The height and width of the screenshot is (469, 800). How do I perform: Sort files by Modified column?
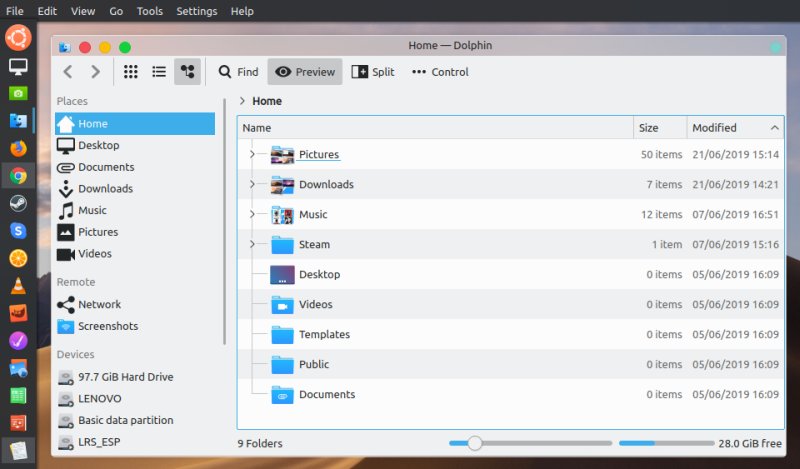click(x=714, y=128)
